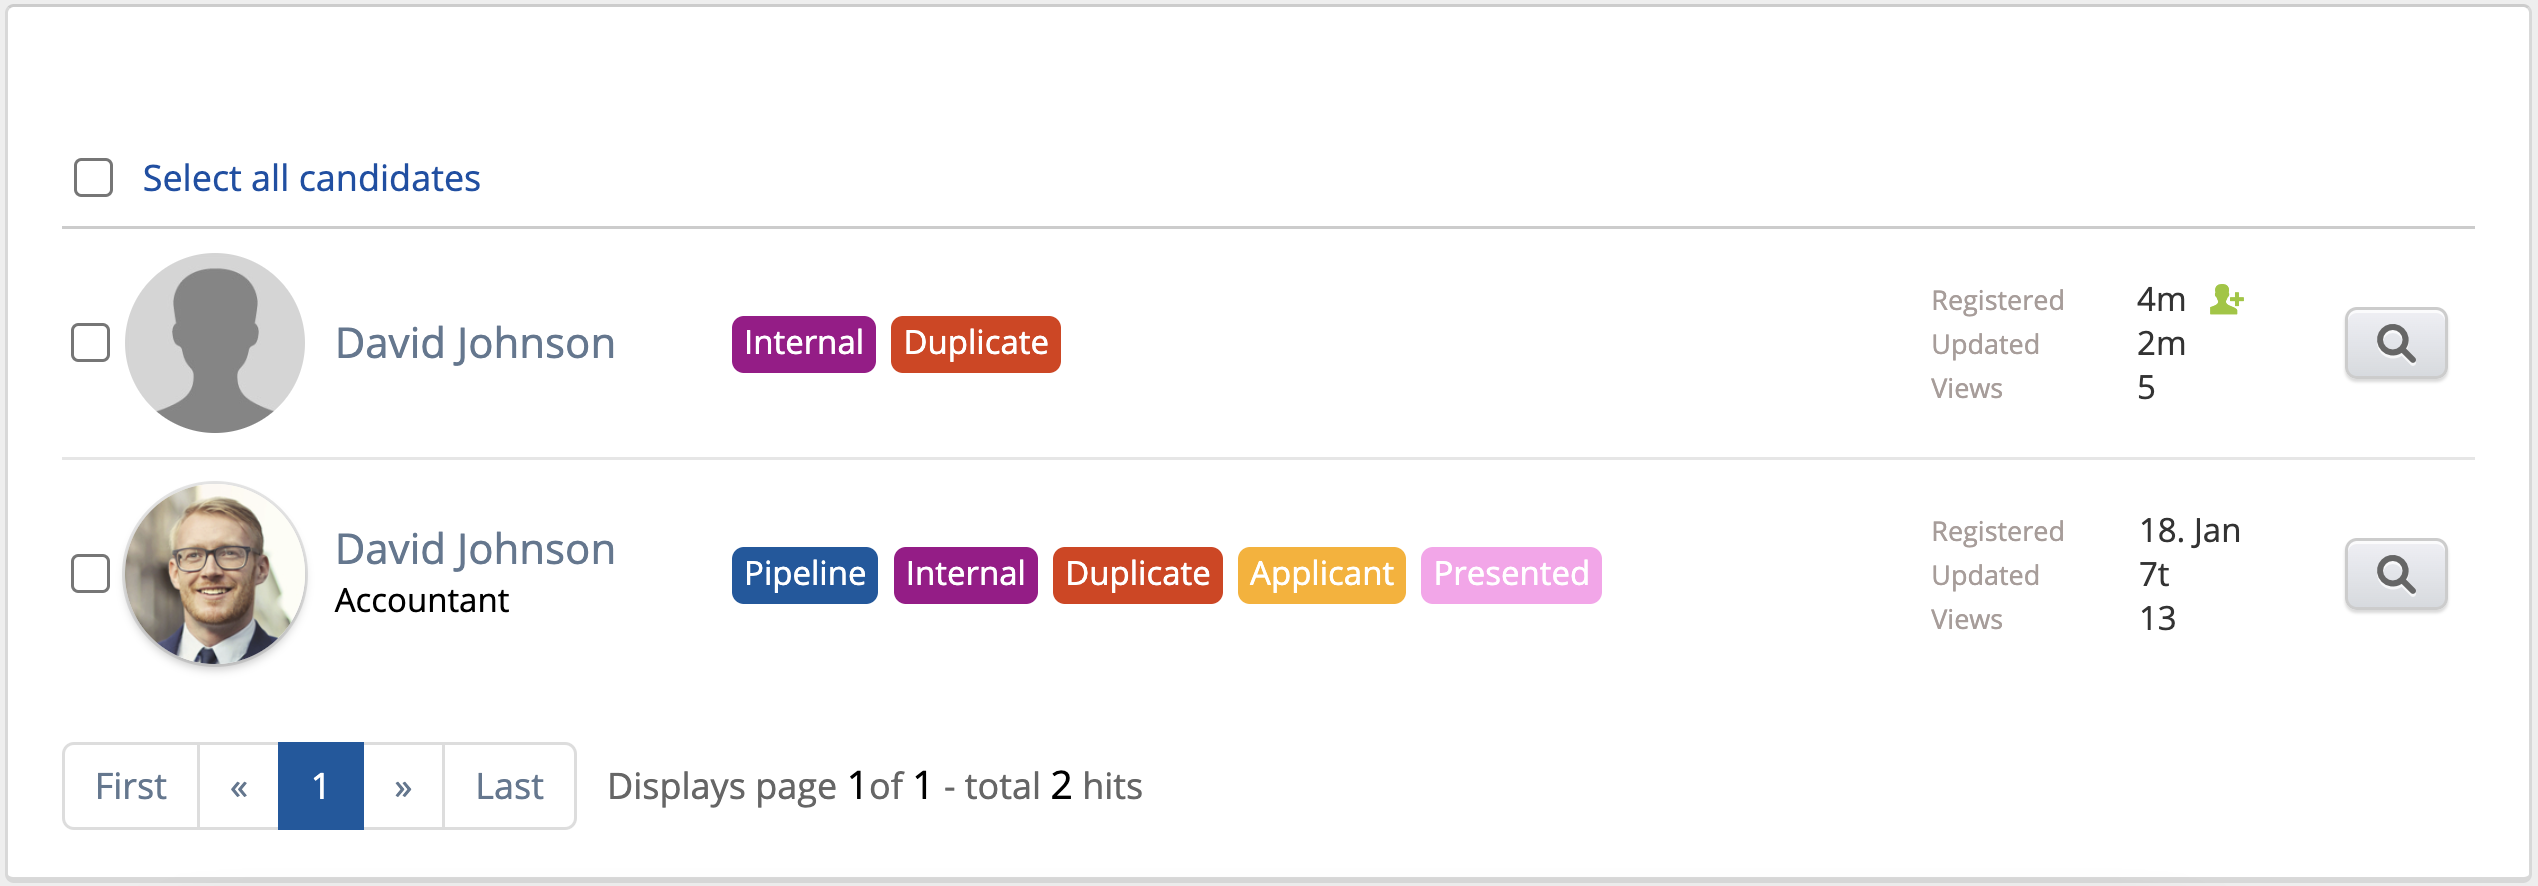2538x886 pixels.
Task: Select page 1 in pagination
Action: tap(320, 786)
